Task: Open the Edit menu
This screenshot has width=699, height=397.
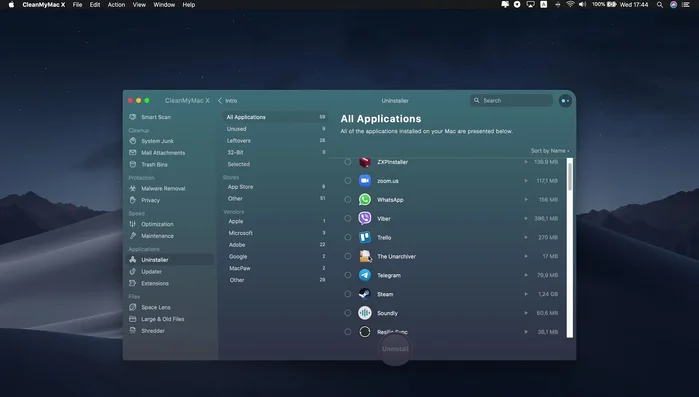Action: point(95,4)
